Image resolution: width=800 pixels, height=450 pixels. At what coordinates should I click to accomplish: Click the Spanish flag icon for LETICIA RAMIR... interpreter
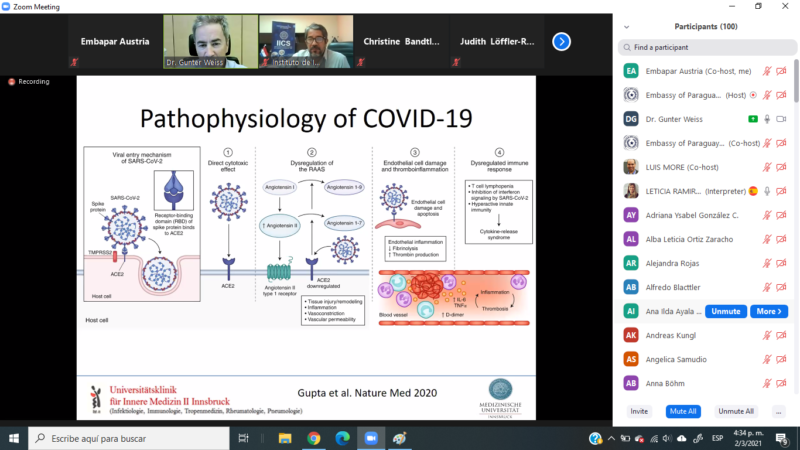(753, 191)
